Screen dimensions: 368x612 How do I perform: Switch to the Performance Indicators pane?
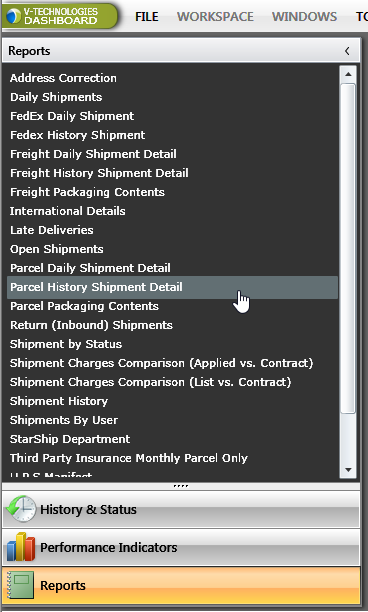181,547
